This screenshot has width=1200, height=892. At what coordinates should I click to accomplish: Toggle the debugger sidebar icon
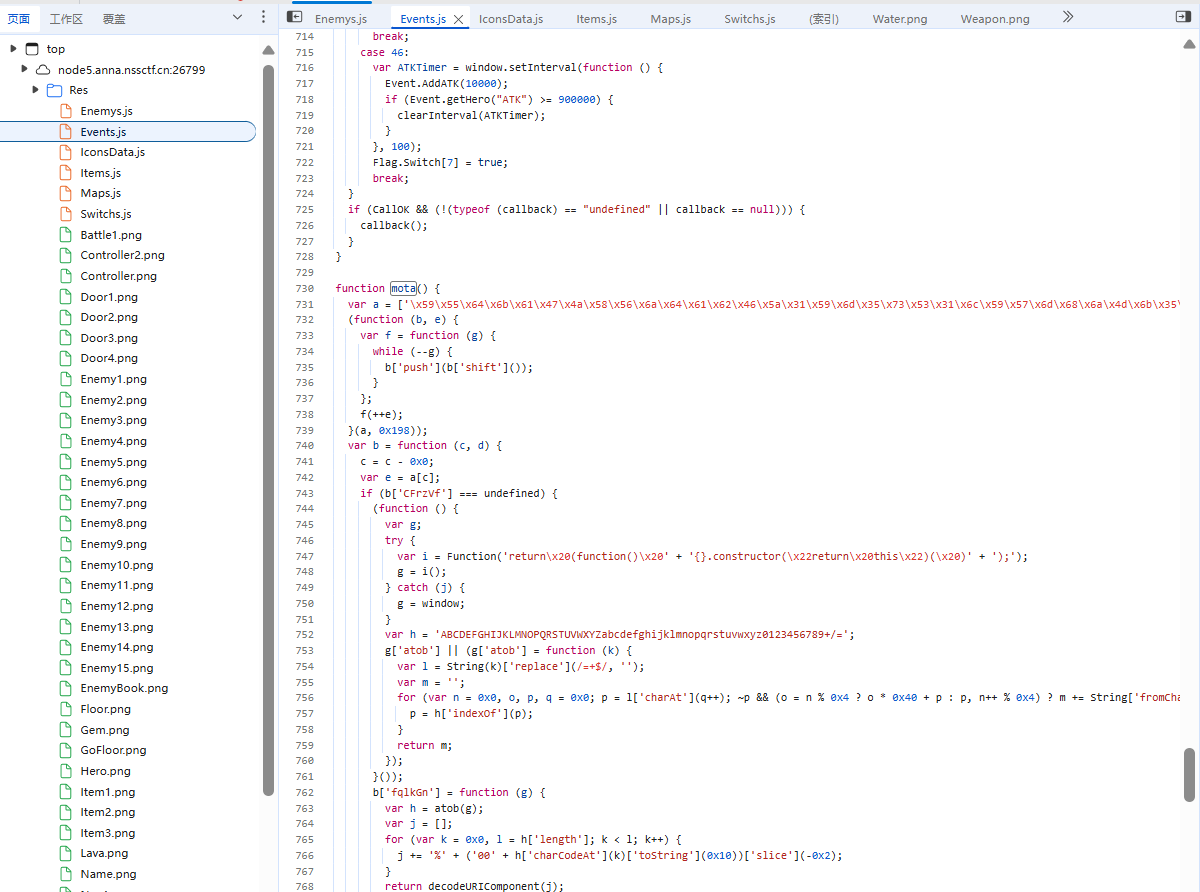1182,17
